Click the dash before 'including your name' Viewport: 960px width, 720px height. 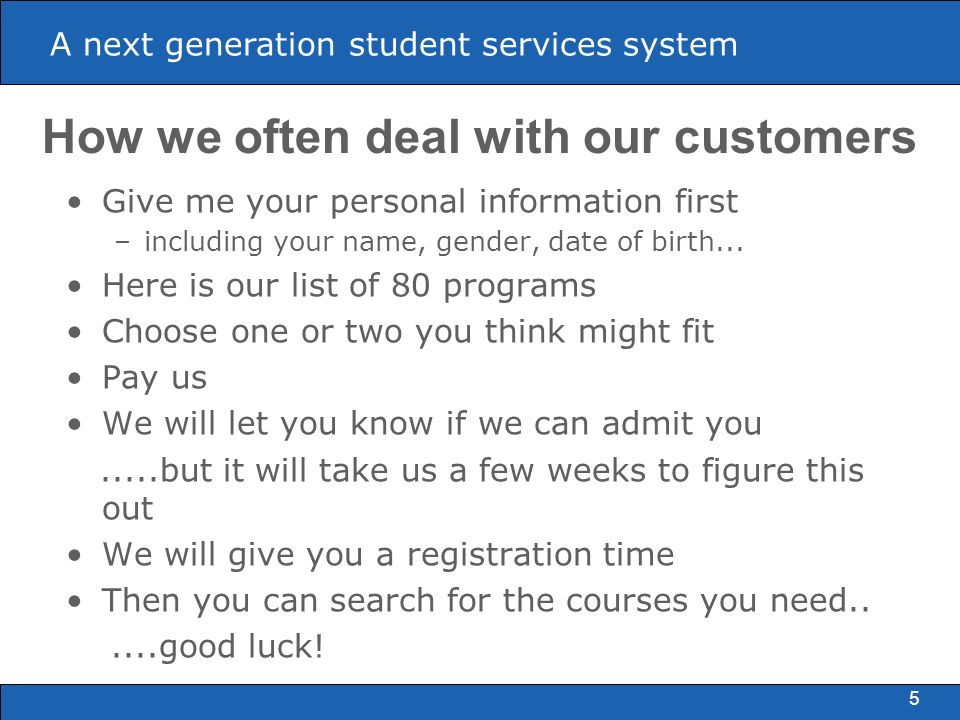pos(122,241)
